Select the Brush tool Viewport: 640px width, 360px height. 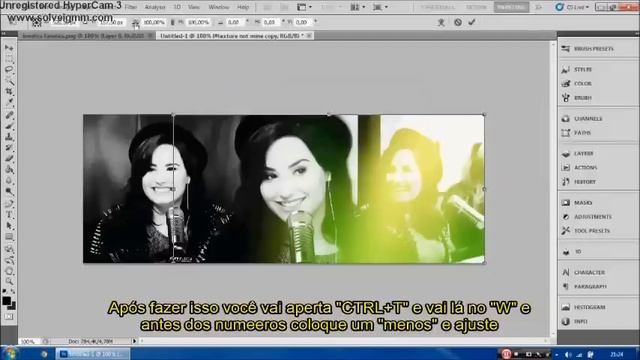click(9, 126)
